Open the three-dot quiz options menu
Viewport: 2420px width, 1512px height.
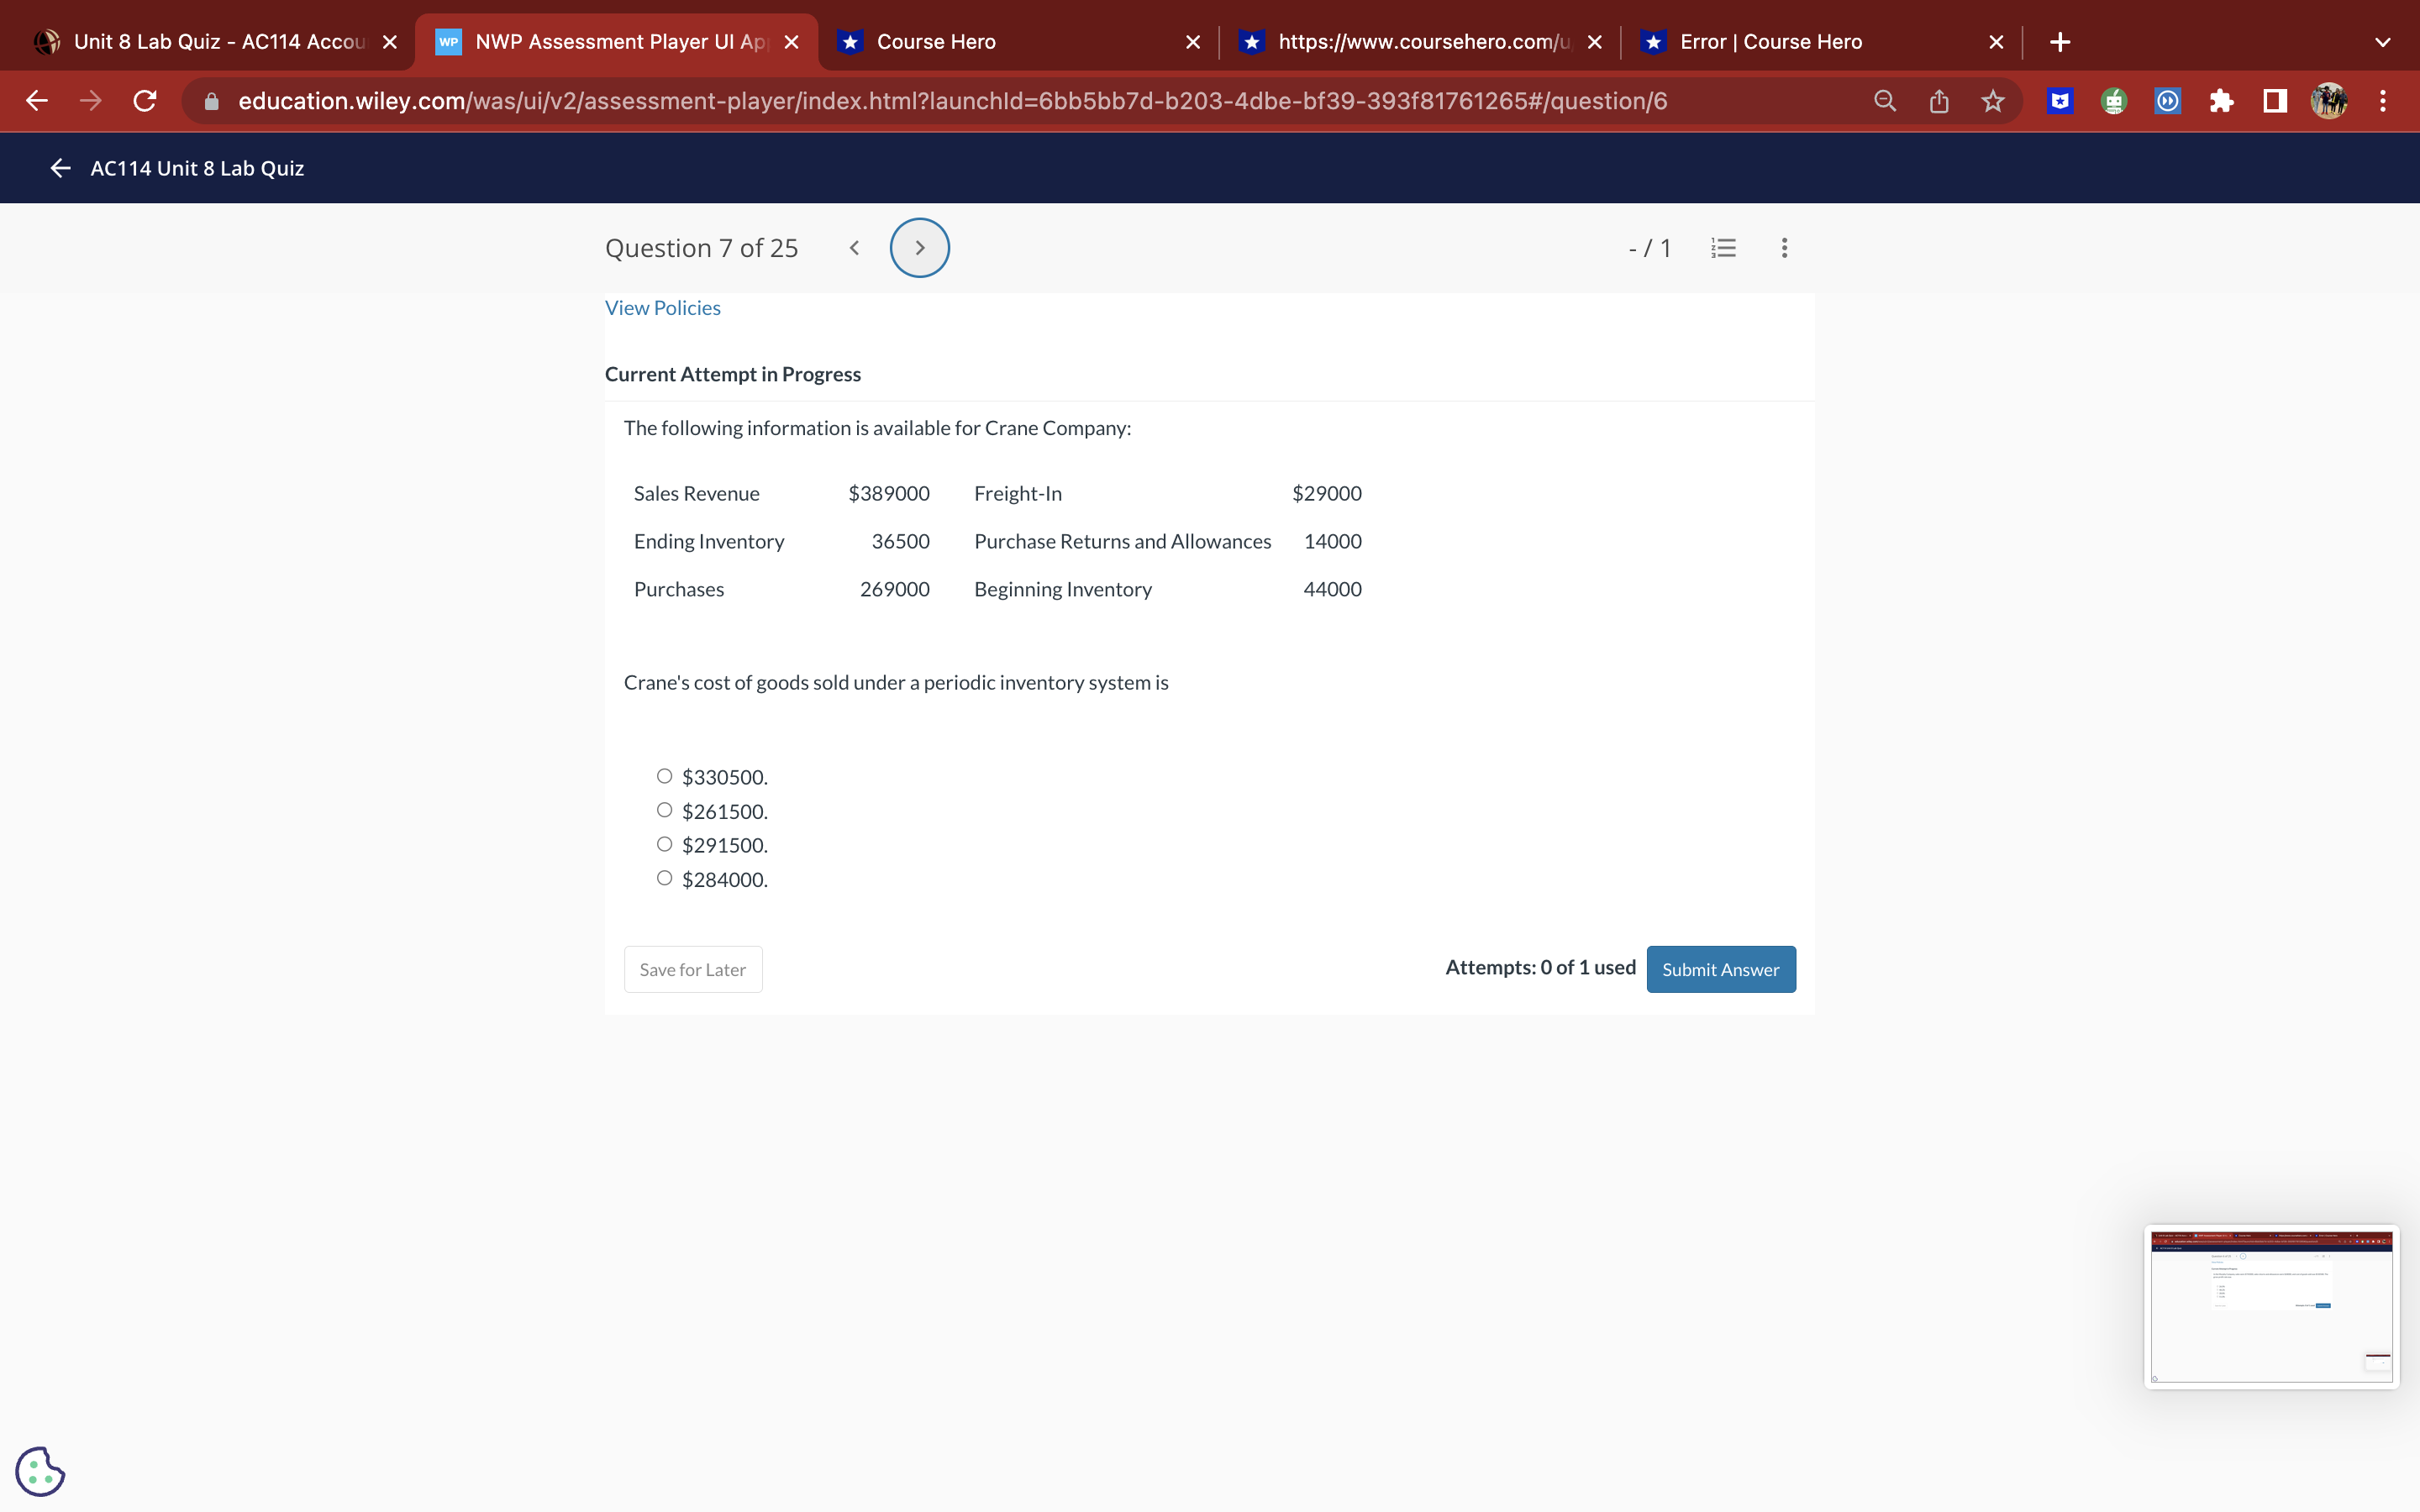pyautogui.click(x=1784, y=247)
